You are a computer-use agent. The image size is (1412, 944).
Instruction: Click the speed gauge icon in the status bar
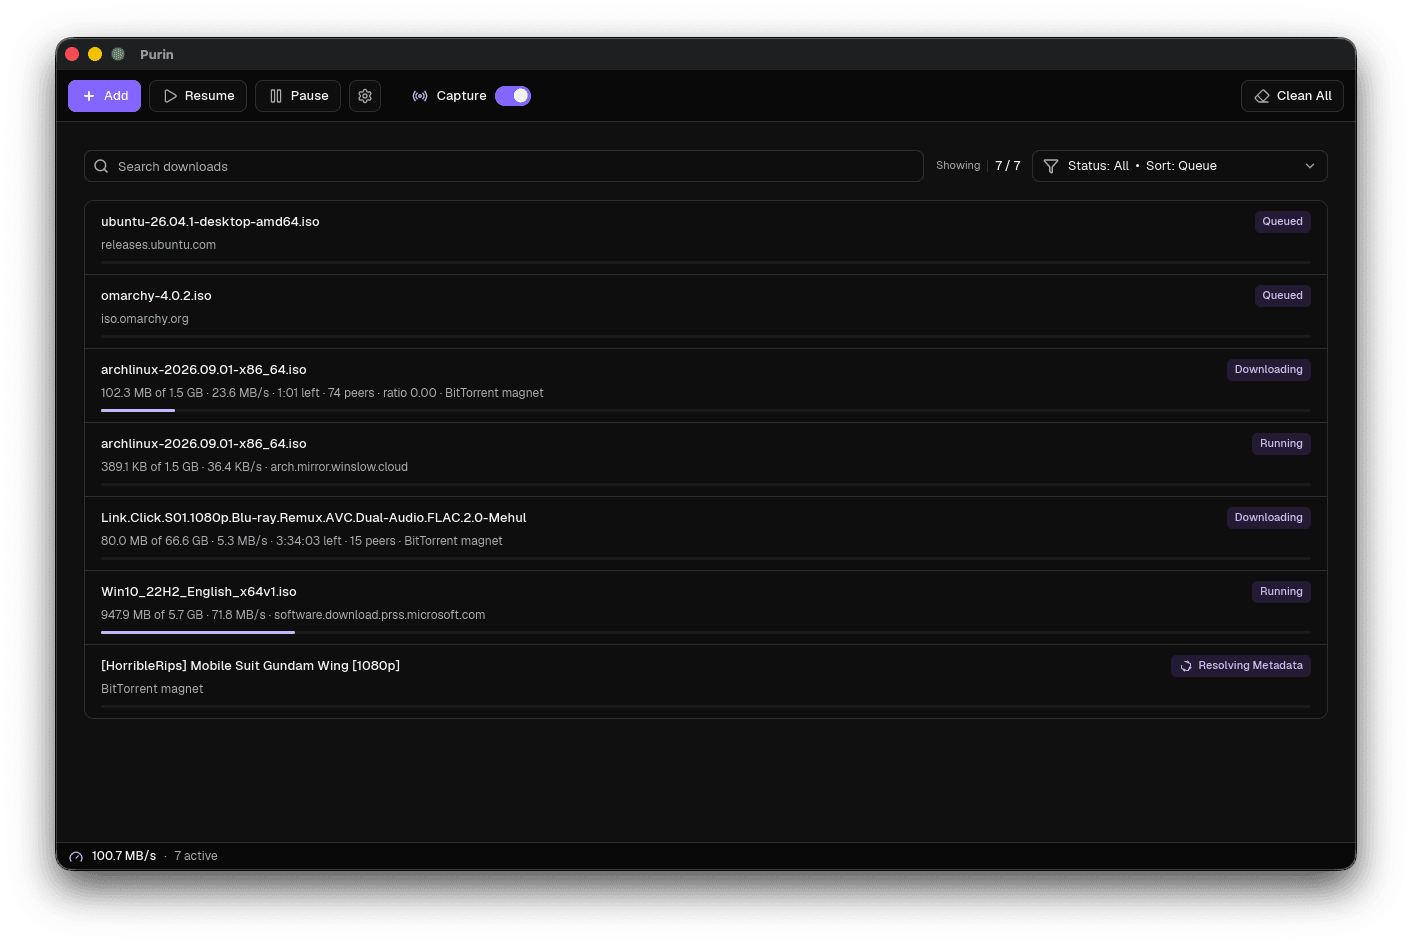76,857
